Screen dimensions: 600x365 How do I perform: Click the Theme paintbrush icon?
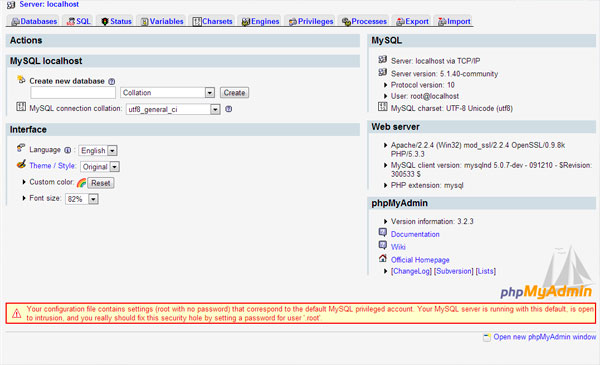click(21, 164)
